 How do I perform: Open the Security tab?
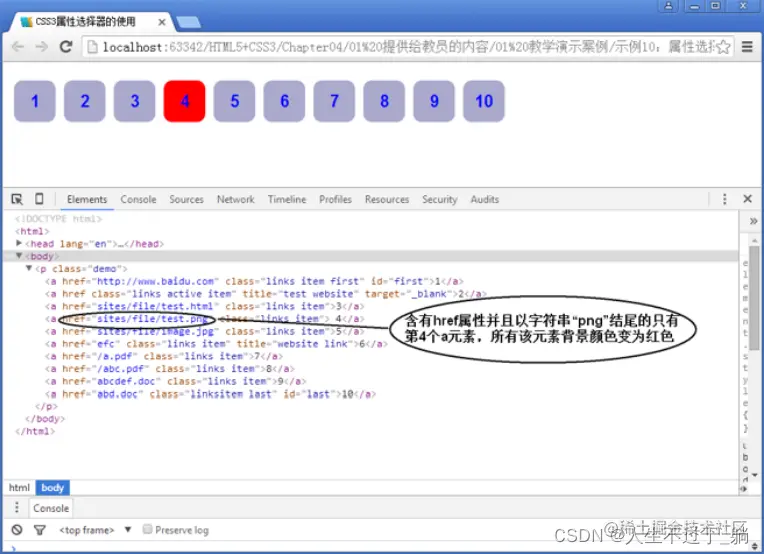pos(439,199)
